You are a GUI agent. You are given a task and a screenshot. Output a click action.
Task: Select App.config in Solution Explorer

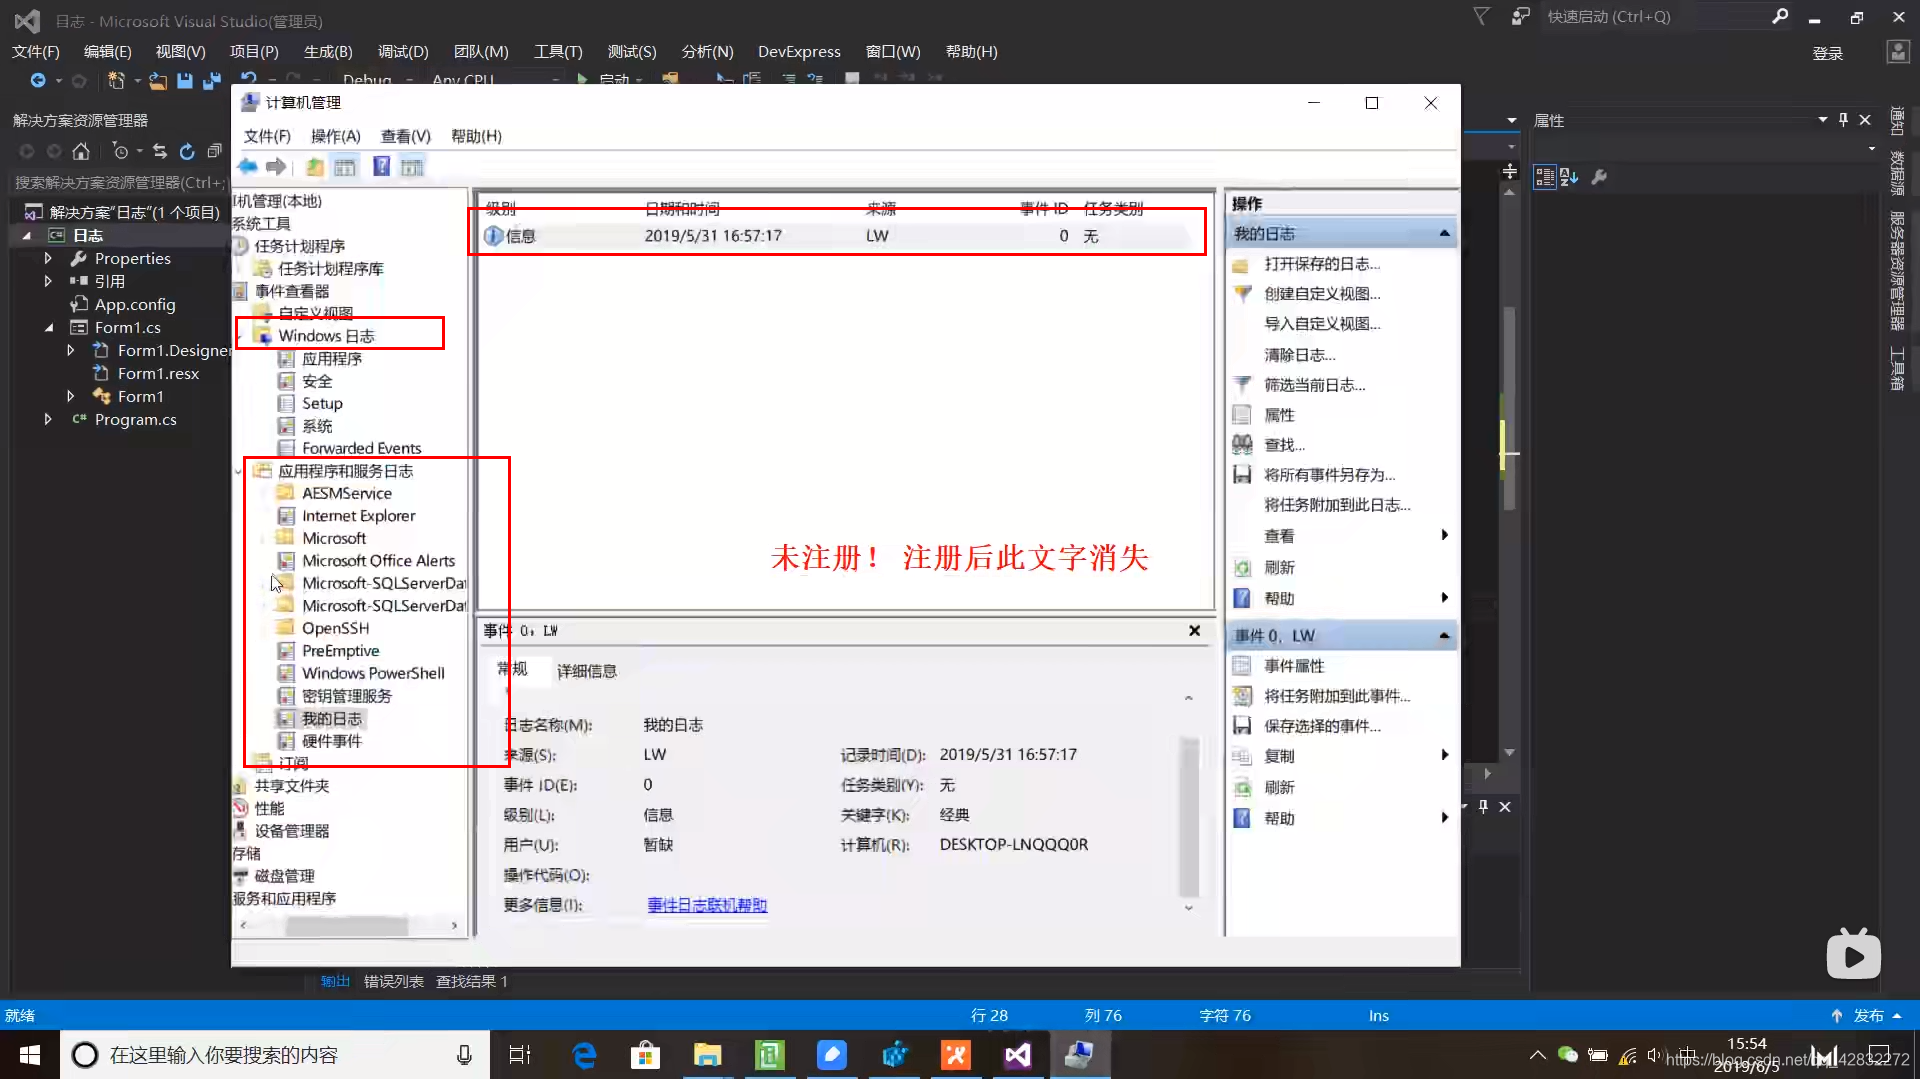click(x=135, y=304)
